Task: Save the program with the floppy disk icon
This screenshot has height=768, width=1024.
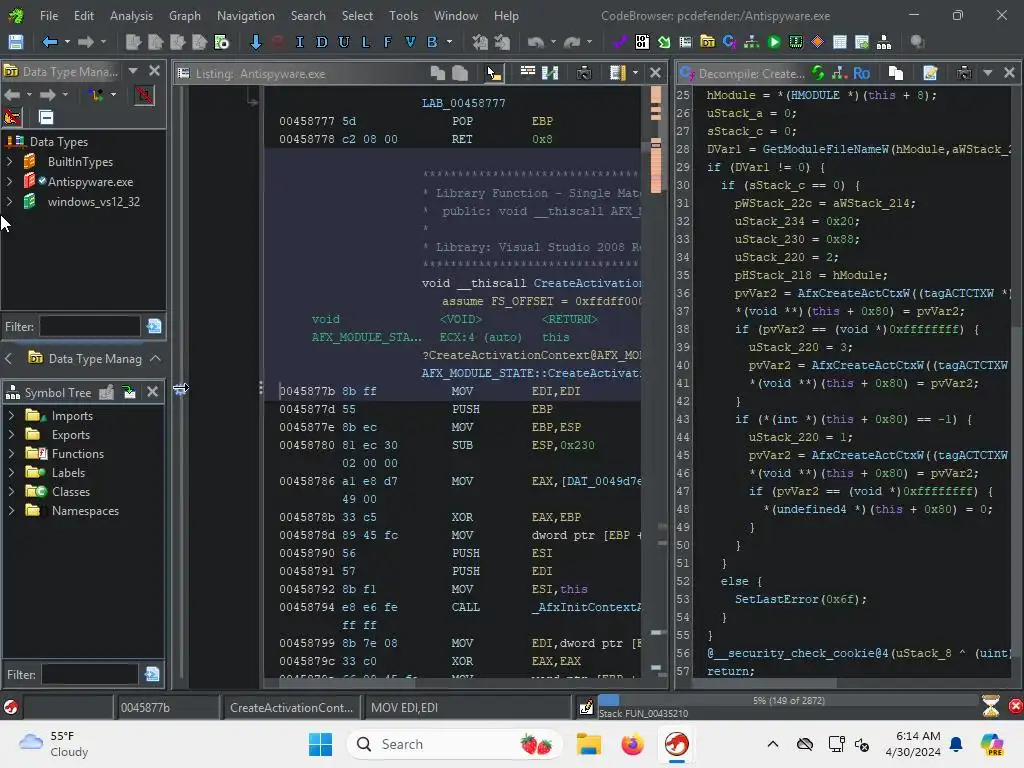Action: point(16,42)
